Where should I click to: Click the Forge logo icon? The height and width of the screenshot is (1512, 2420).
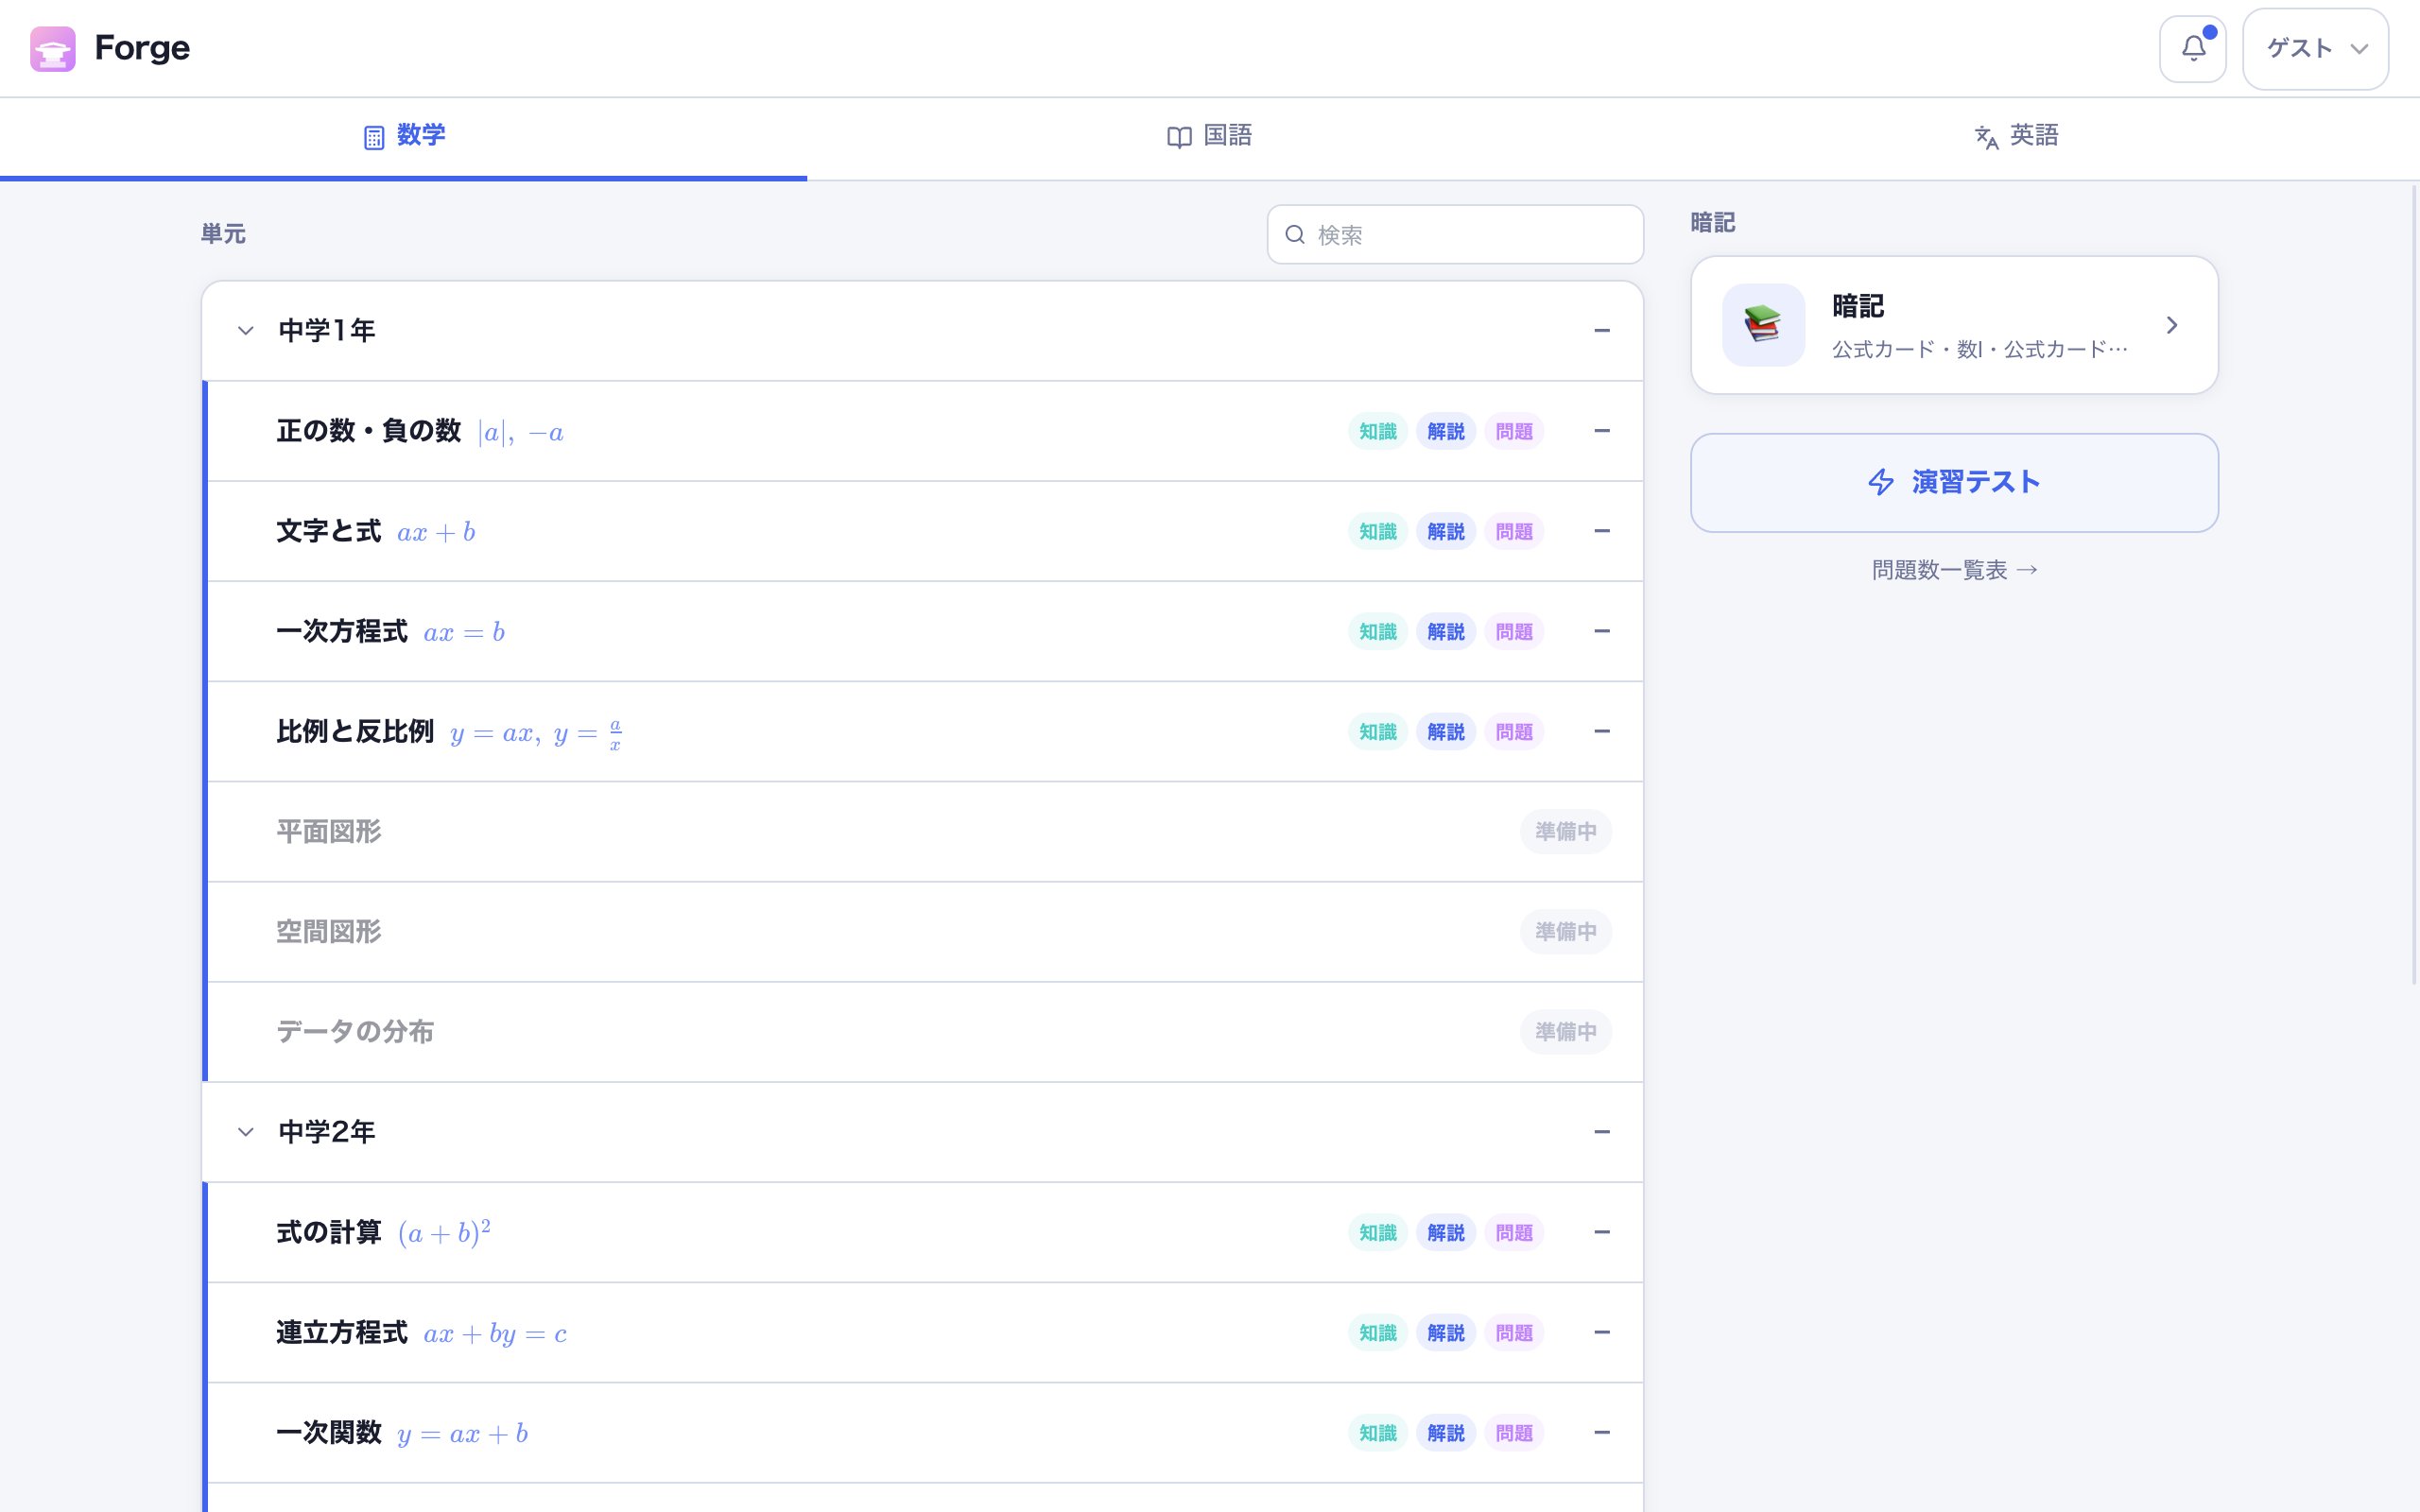point(53,49)
